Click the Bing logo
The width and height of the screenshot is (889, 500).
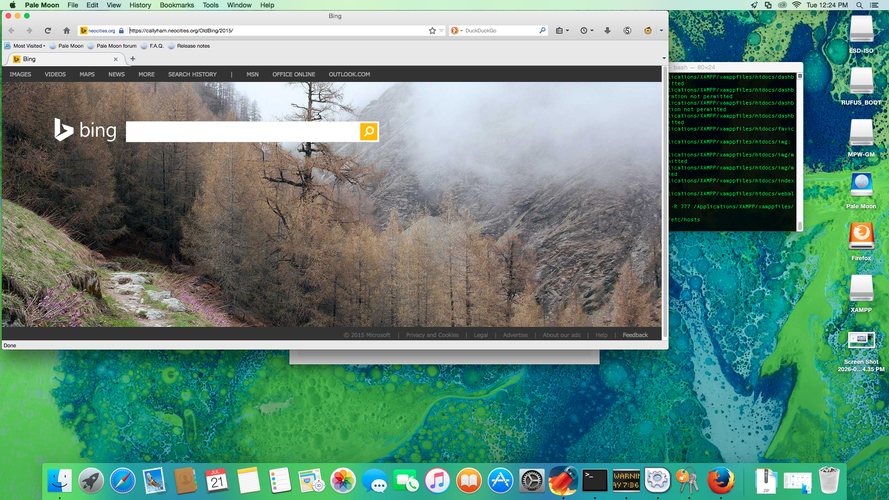(x=85, y=130)
